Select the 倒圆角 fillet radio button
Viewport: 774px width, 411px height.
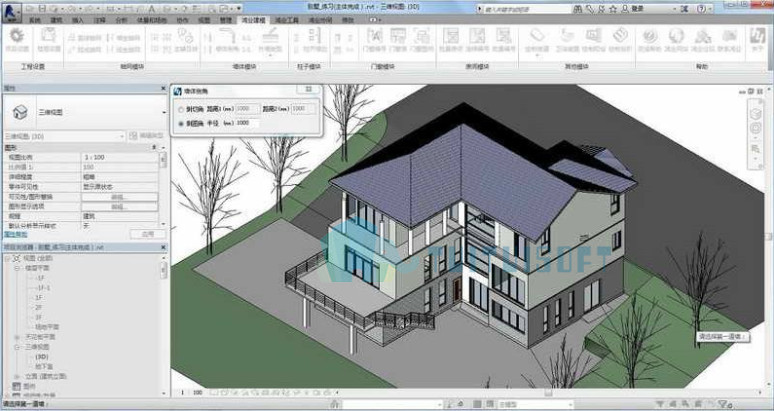click(181, 123)
